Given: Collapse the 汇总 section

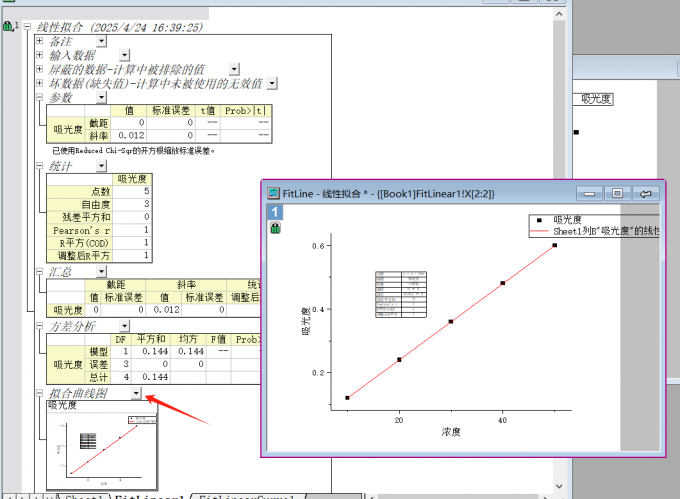Looking at the screenshot, I should (39, 271).
